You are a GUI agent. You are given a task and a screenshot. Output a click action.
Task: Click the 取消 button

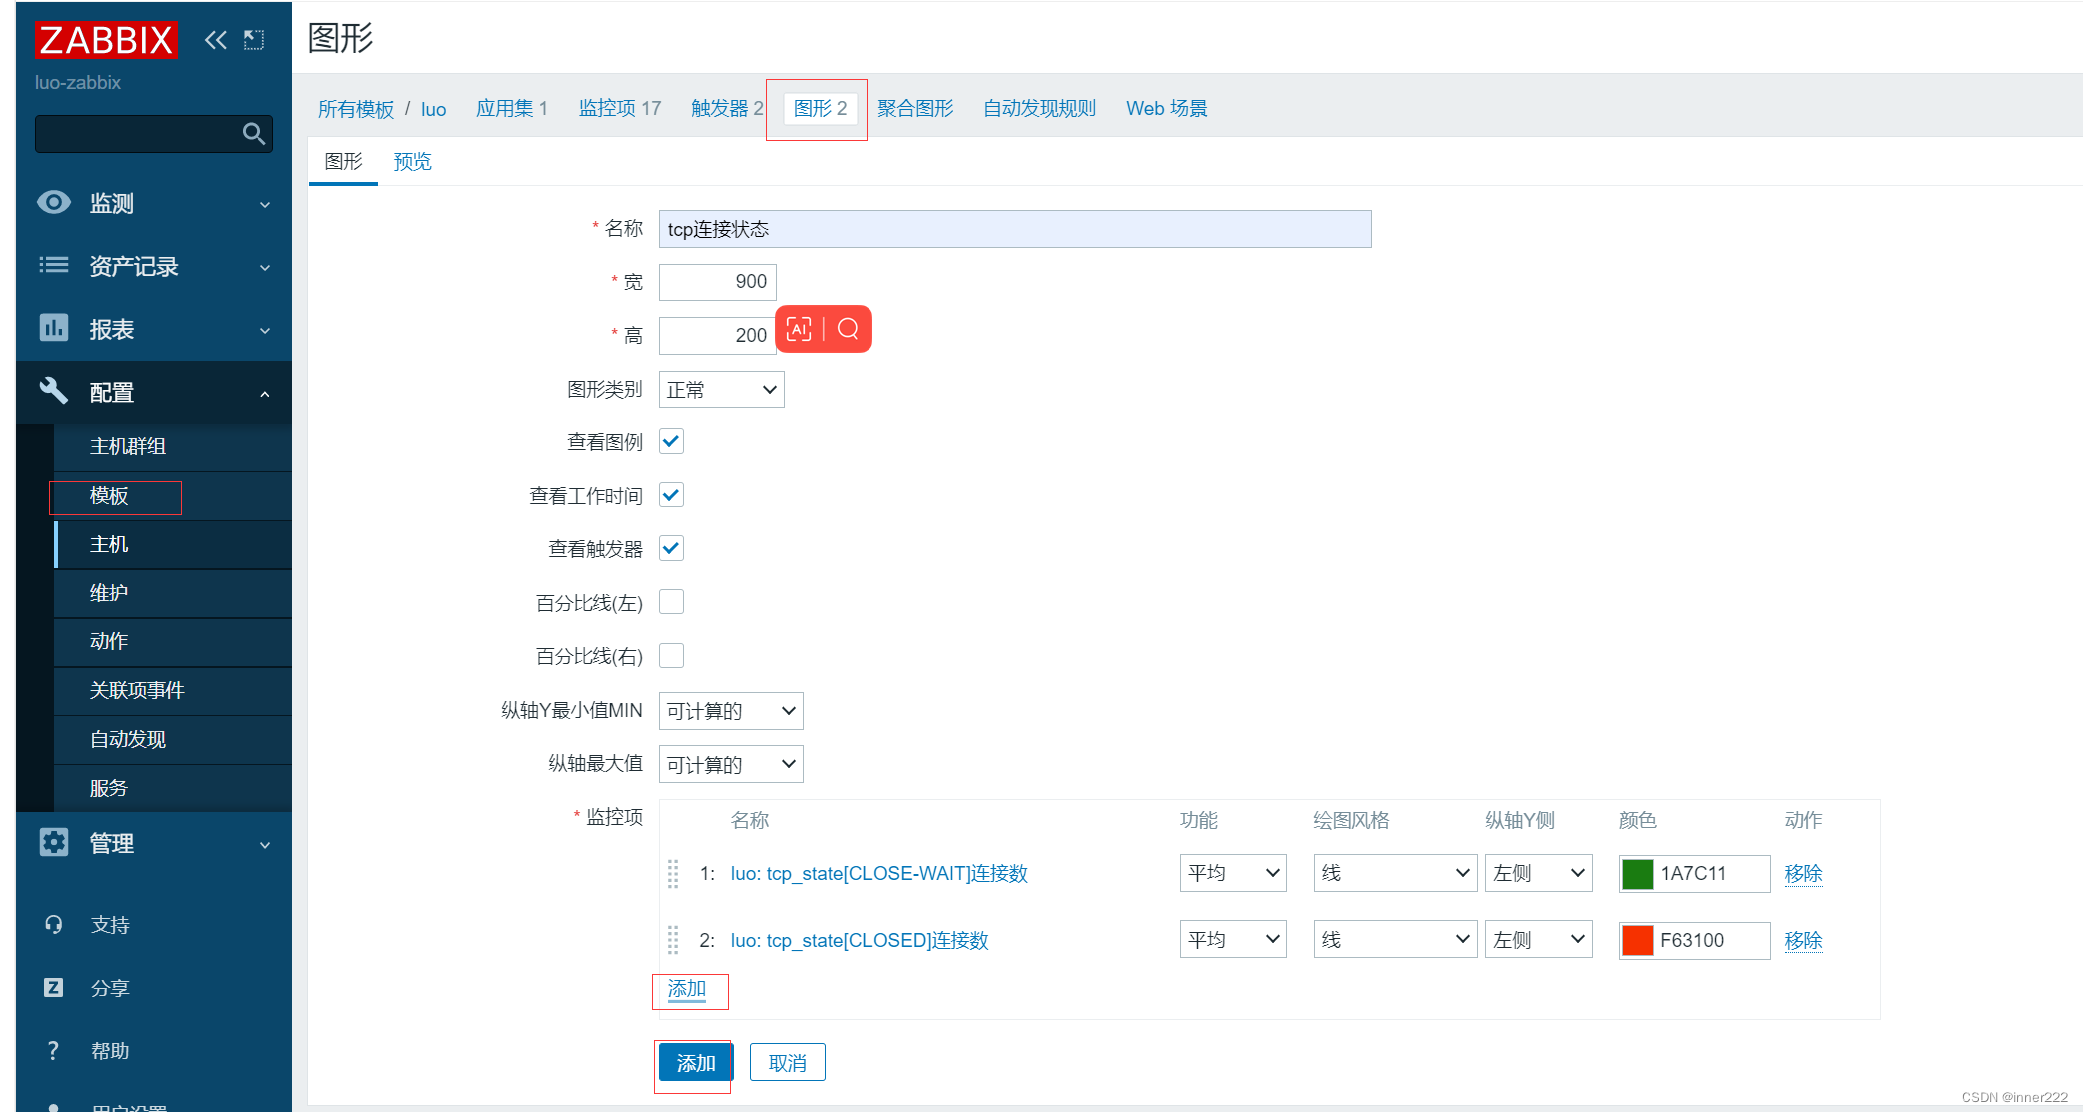pyautogui.click(x=787, y=1063)
